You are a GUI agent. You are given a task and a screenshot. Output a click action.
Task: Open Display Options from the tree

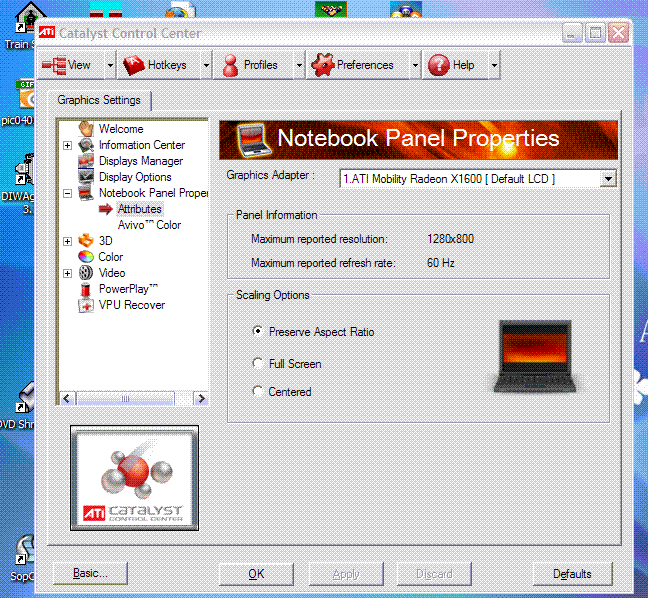click(135, 177)
